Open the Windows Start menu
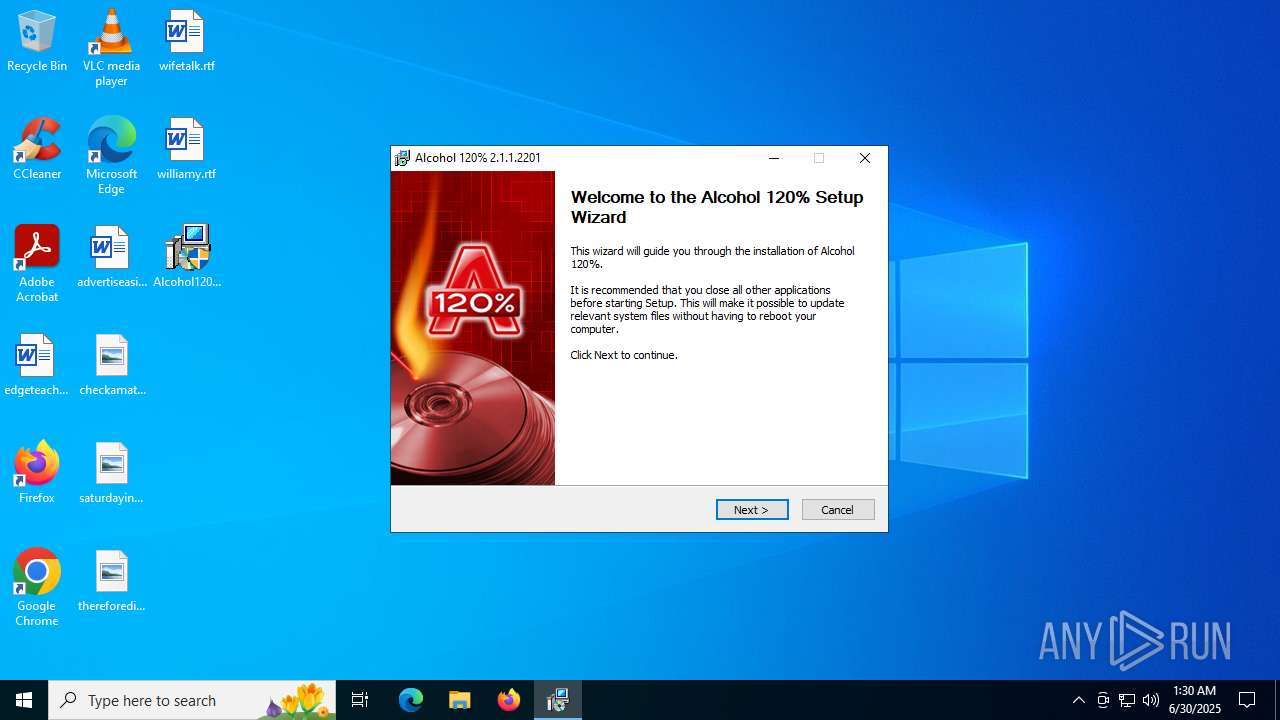The width and height of the screenshot is (1280, 720). click(x=24, y=700)
